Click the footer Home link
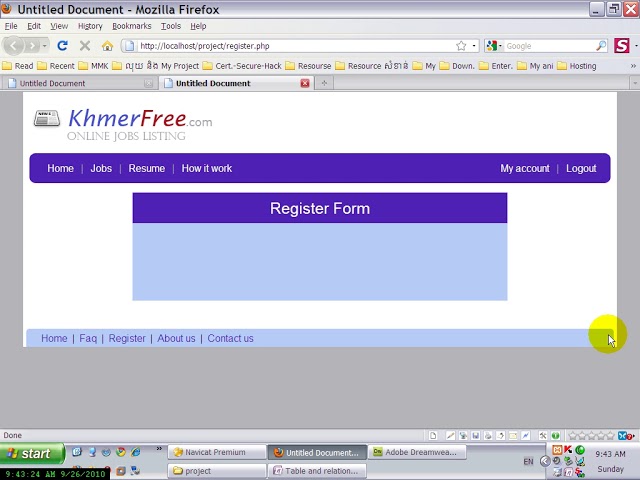The image size is (640, 480). [x=54, y=338]
